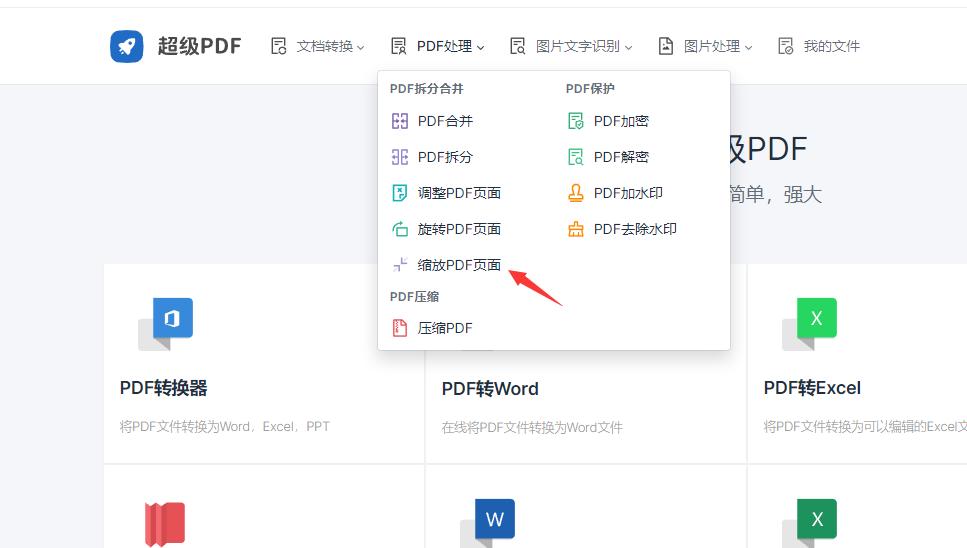
Task: Click the PDF转换器 card icon
Action: coord(165,324)
